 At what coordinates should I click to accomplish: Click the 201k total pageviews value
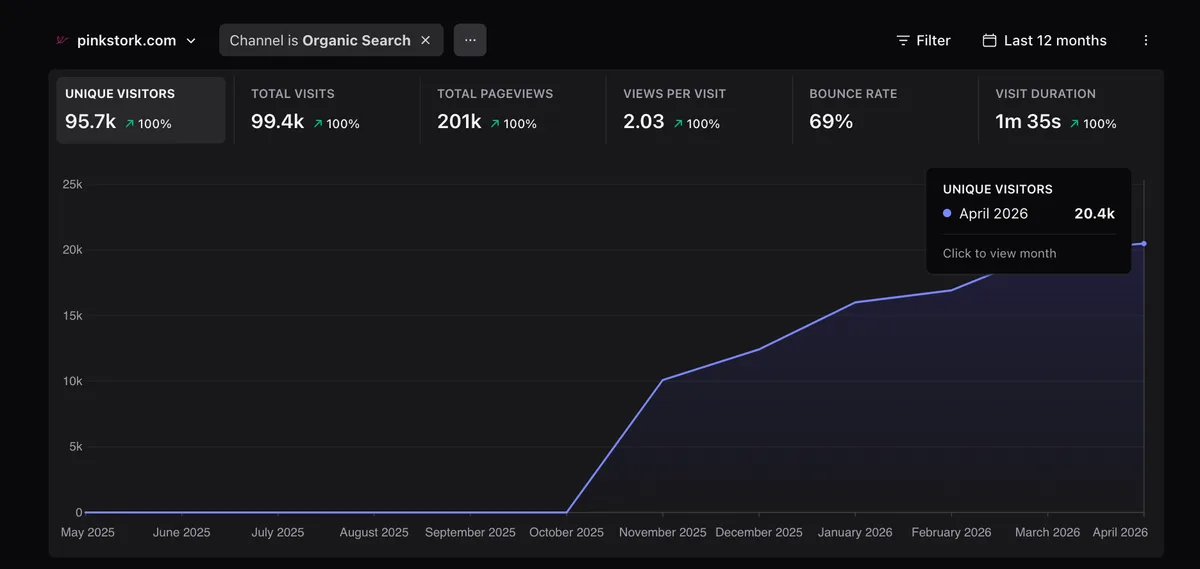coord(459,122)
